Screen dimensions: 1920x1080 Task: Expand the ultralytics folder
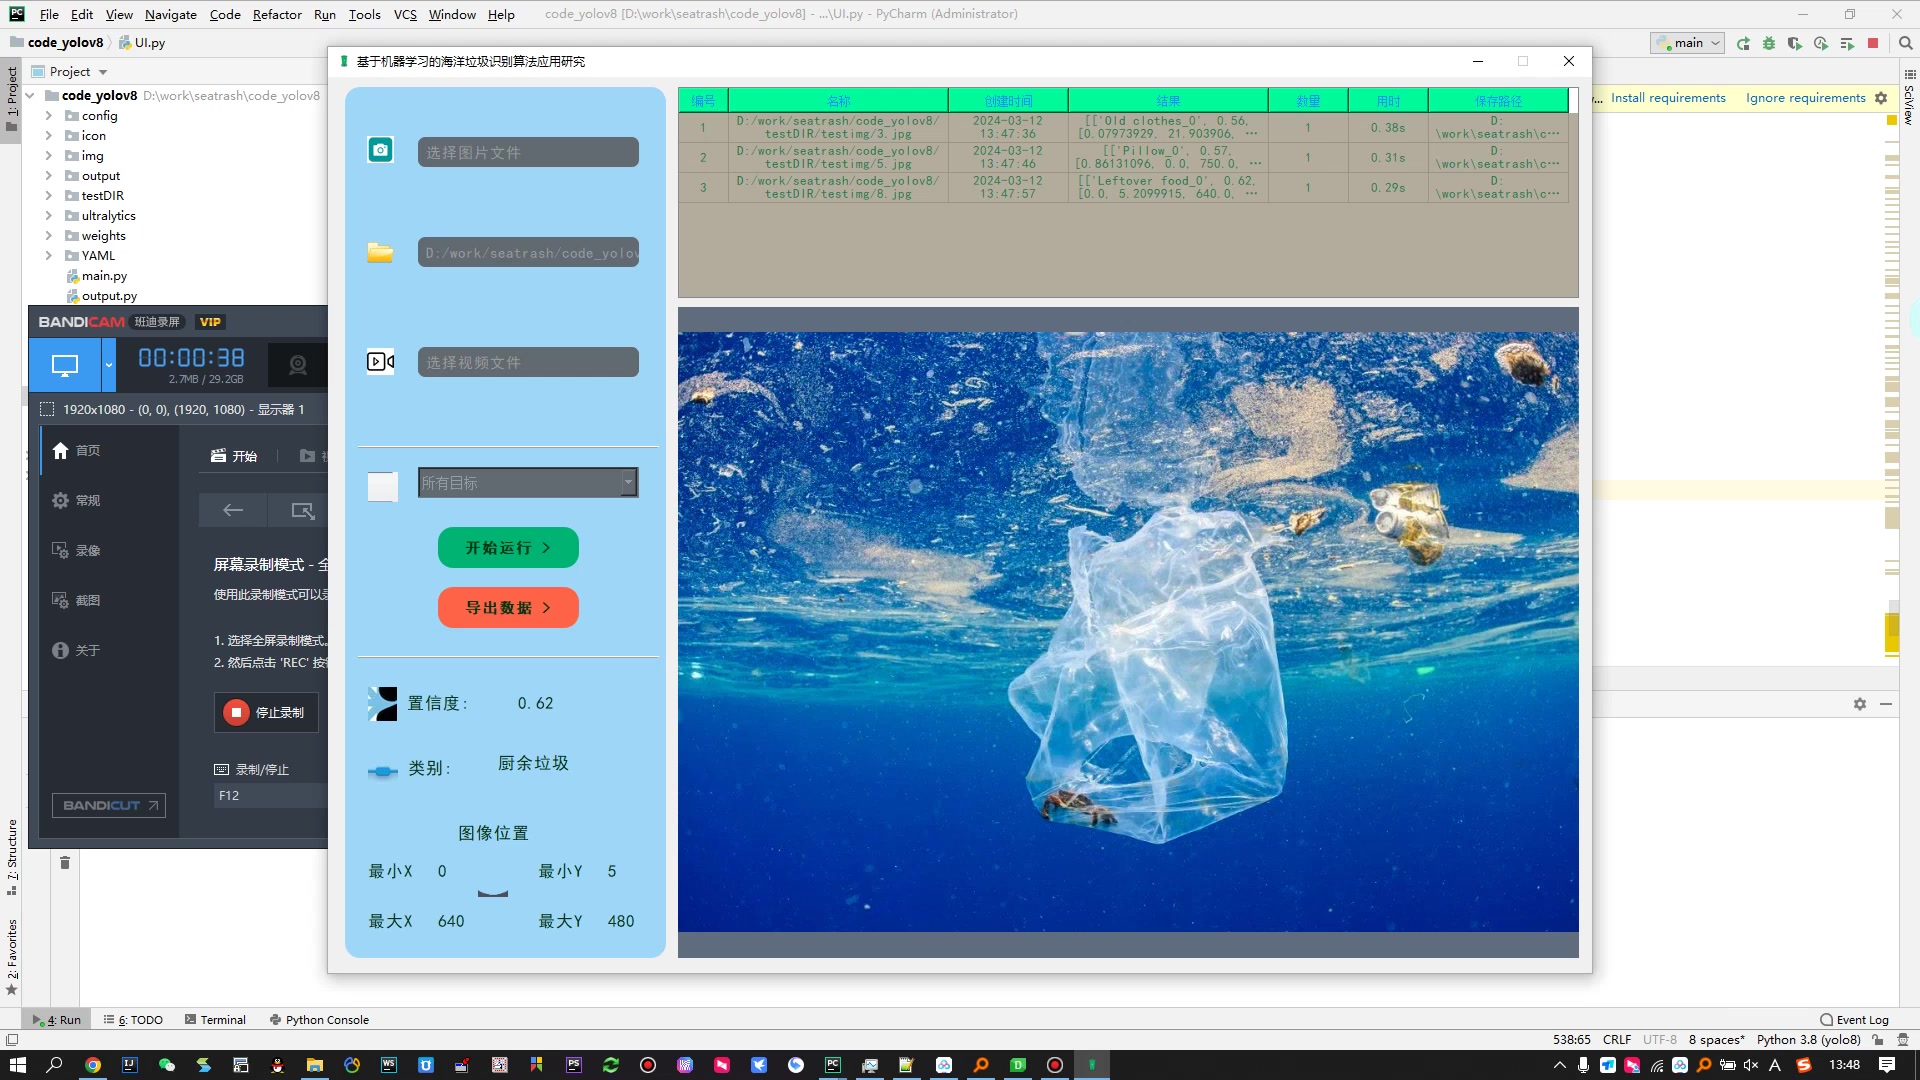click(48, 216)
